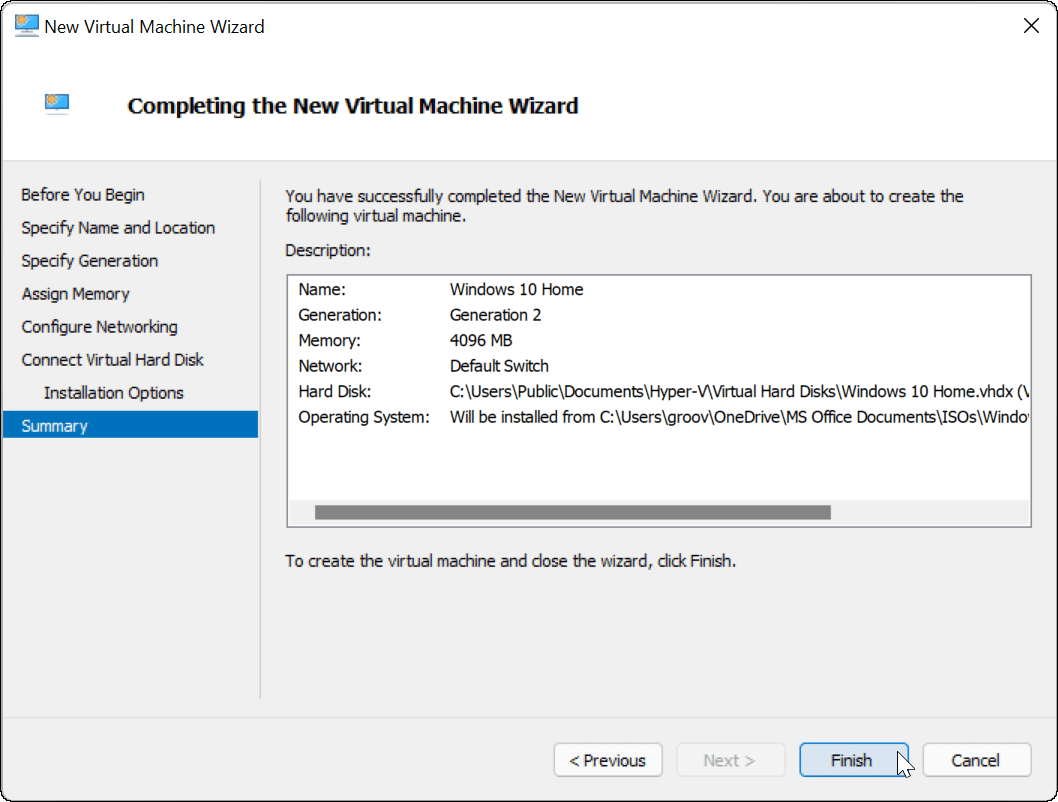The width and height of the screenshot is (1058, 802).
Task: Click the Operating System install path line
Action: pos(738,417)
